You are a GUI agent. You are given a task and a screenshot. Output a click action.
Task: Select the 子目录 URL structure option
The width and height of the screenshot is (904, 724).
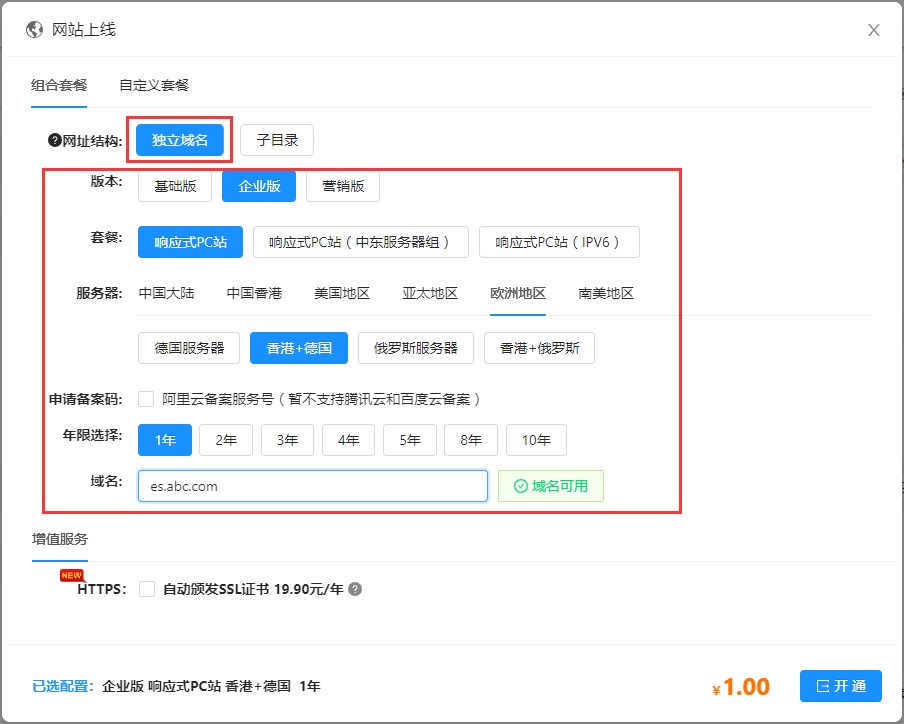[277, 141]
